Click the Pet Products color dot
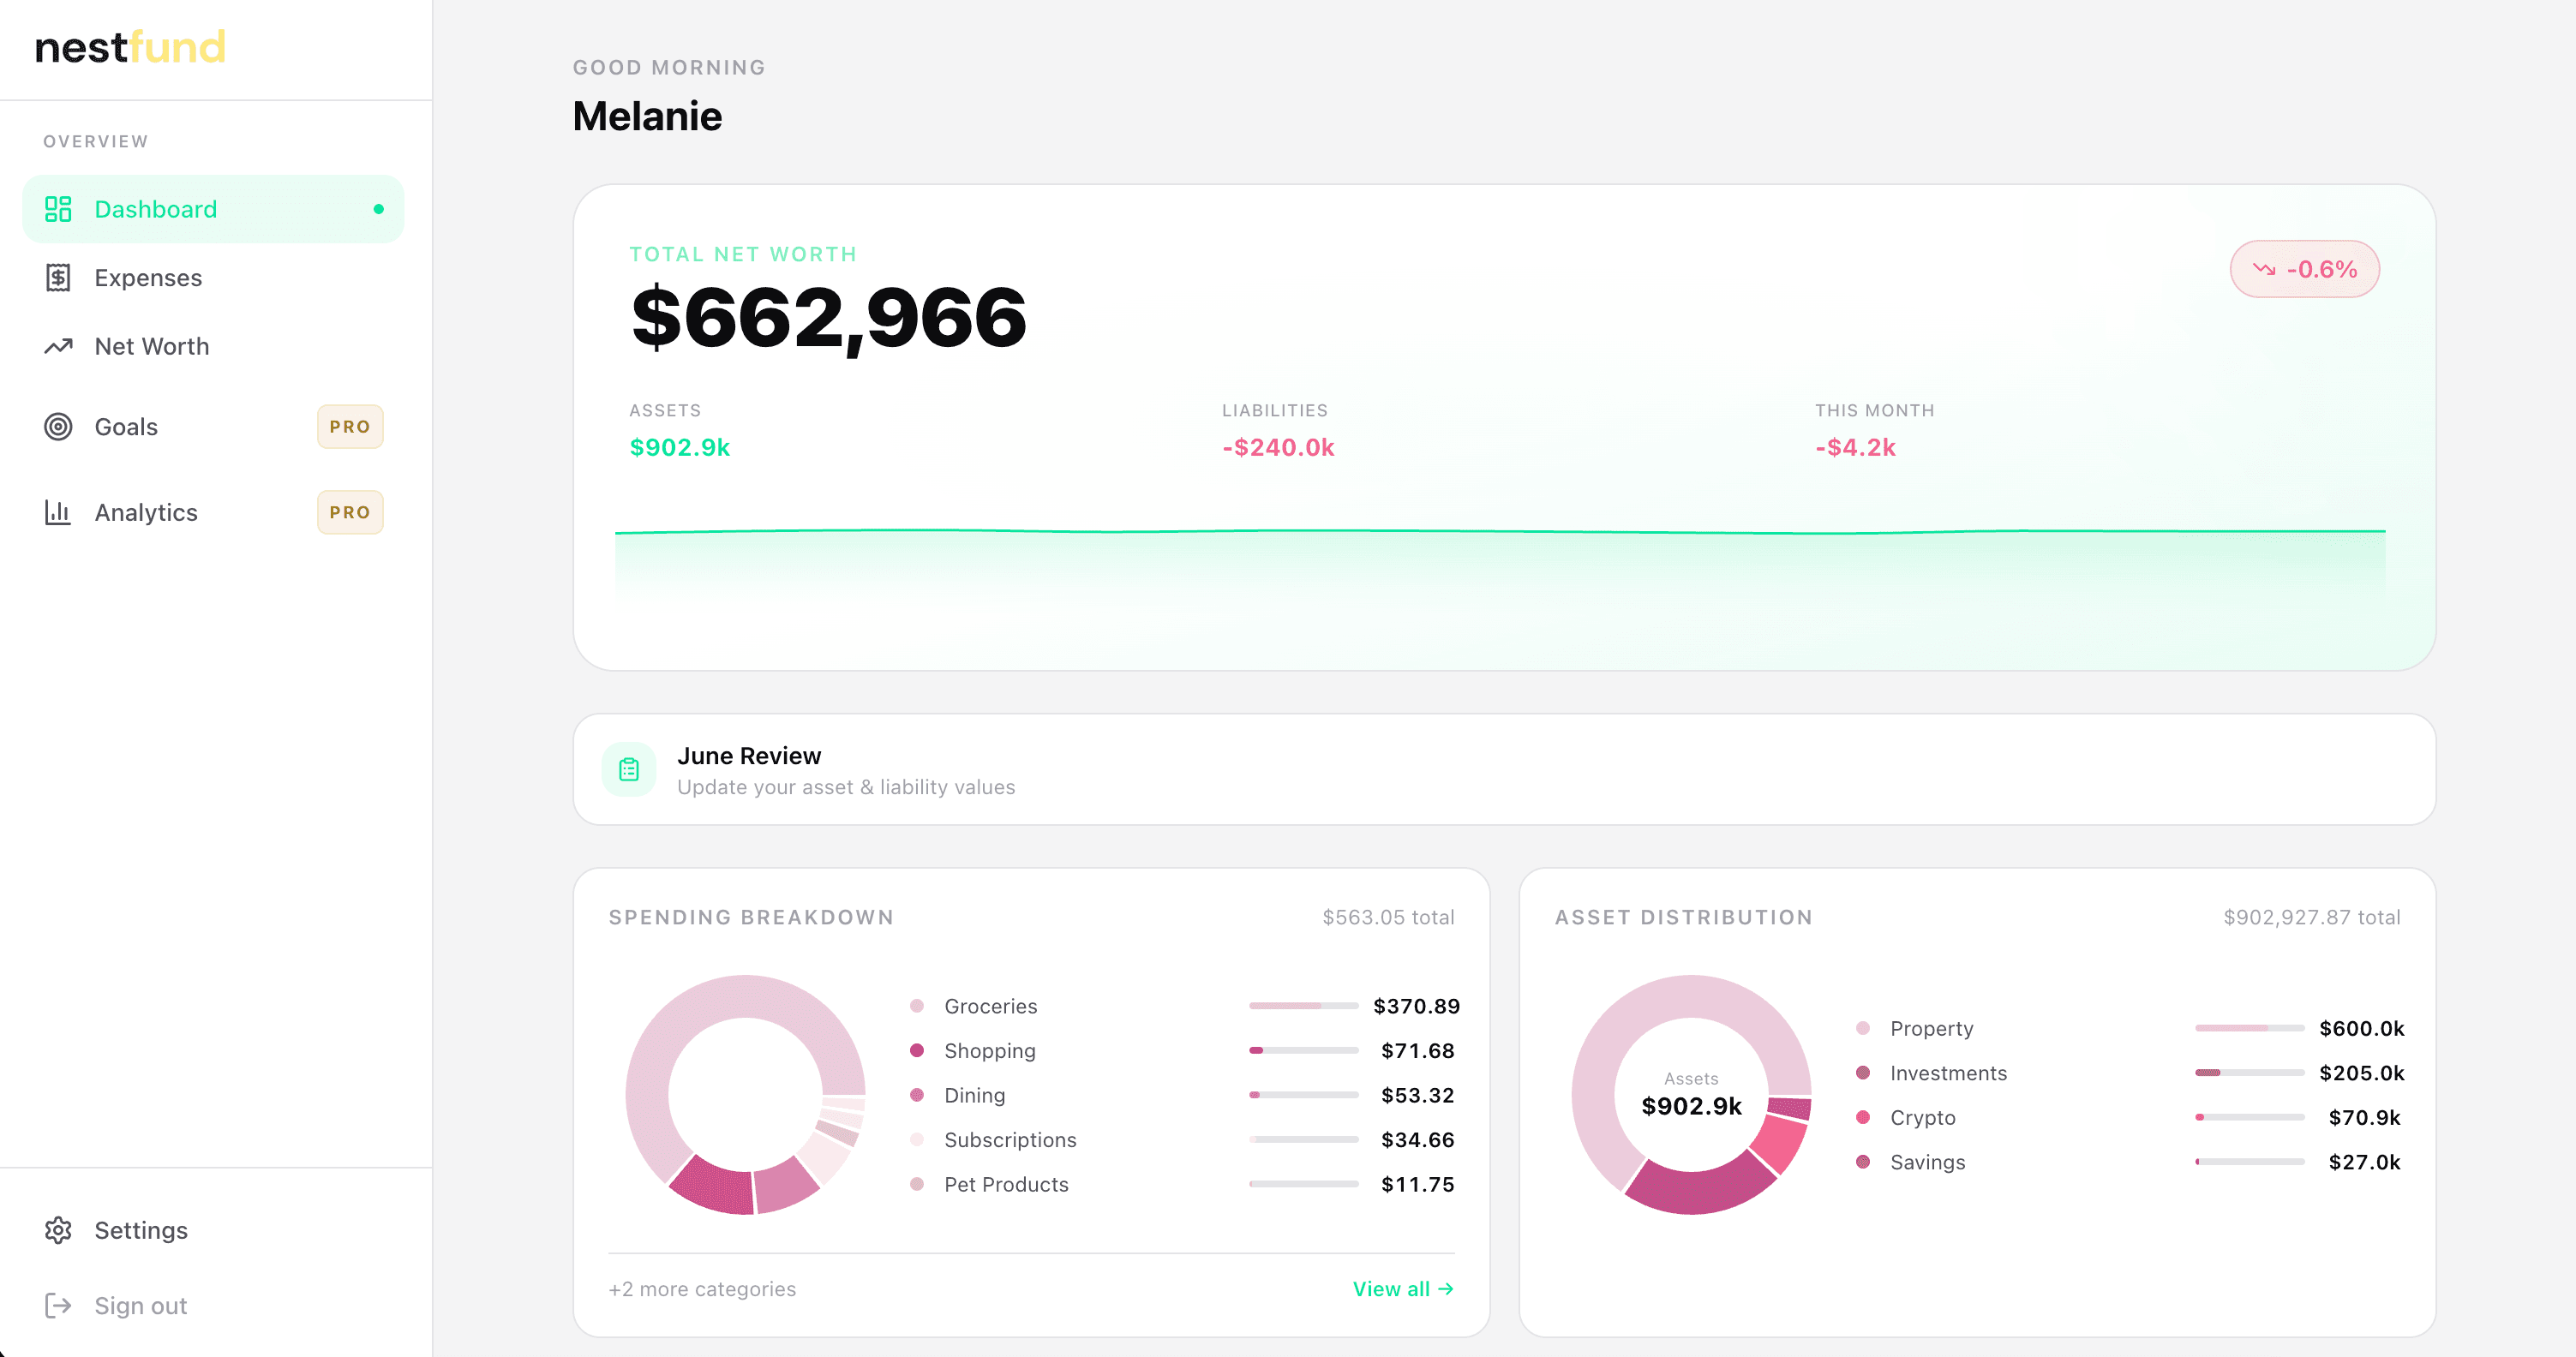This screenshot has height=1357, width=2576. pyautogui.click(x=917, y=1184)
